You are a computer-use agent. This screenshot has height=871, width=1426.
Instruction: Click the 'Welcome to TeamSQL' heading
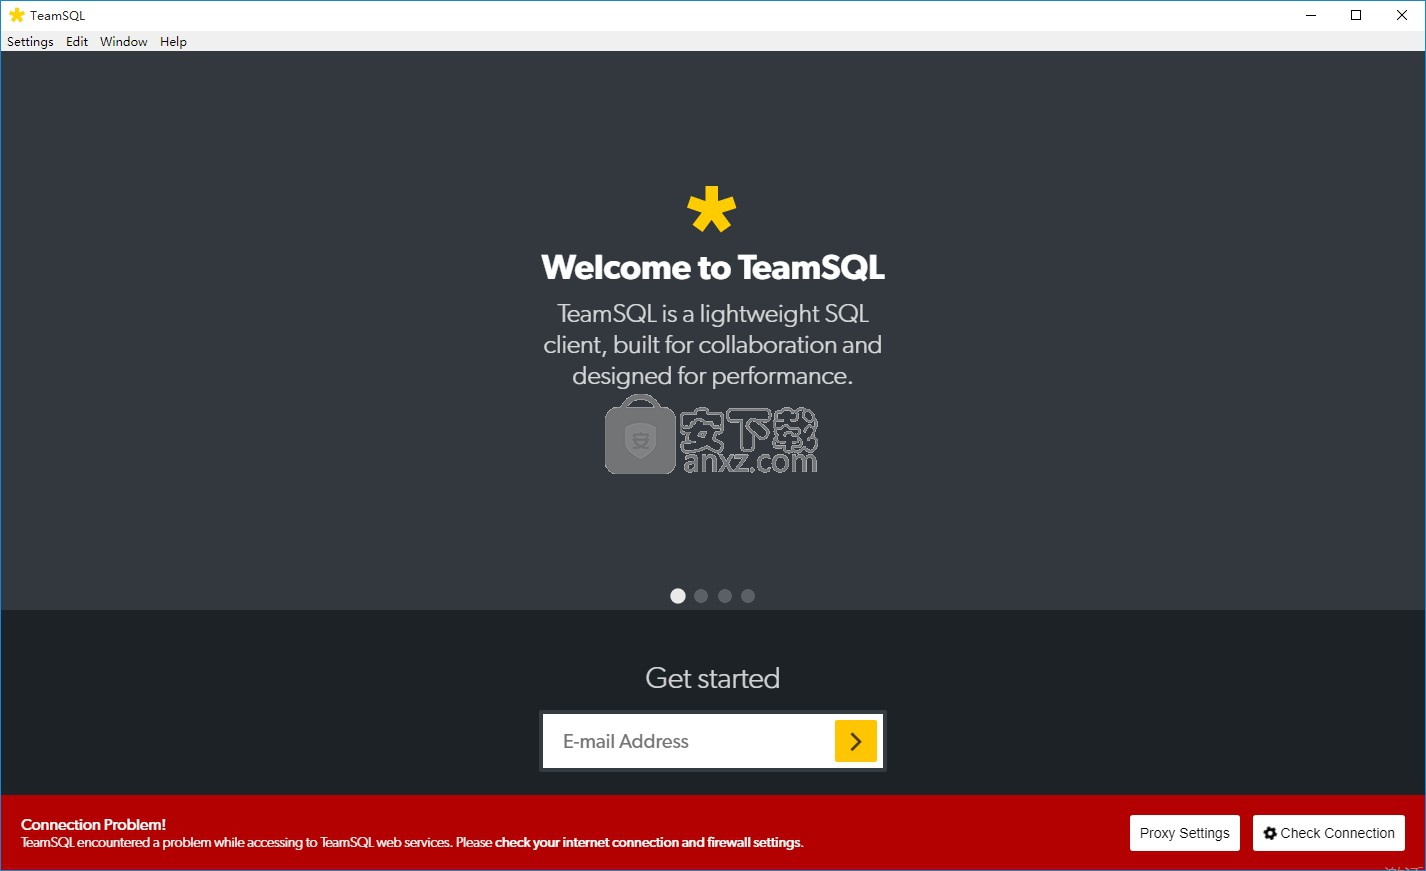click(713, 267)
